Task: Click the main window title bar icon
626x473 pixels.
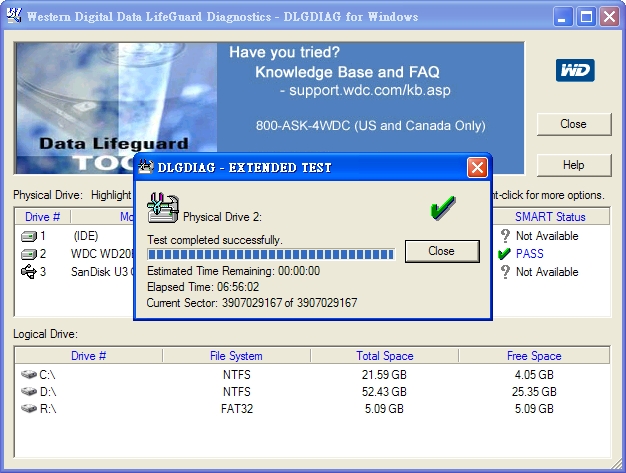Action: (14, 16)
